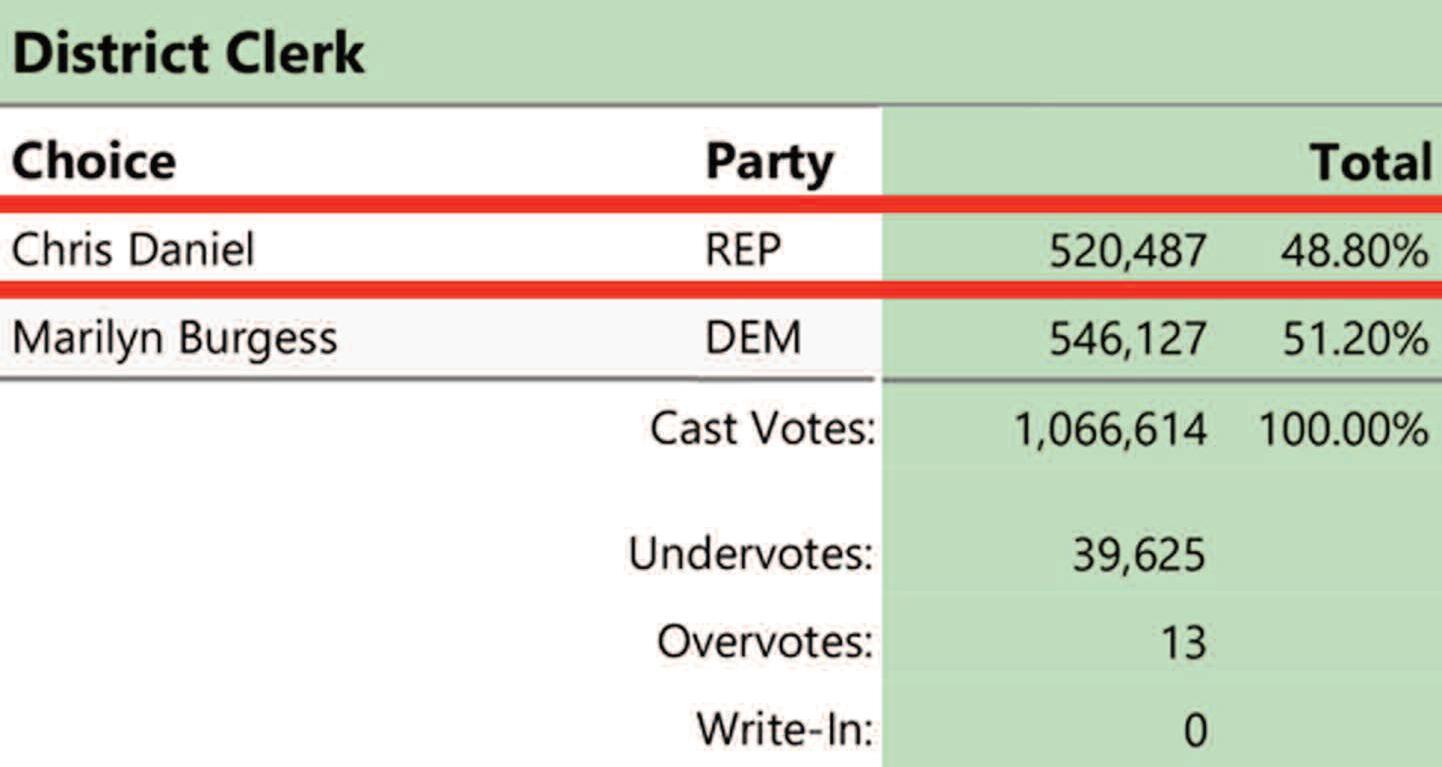Click the REP party cell
The image size is (1442, 767).
point(742,250)
